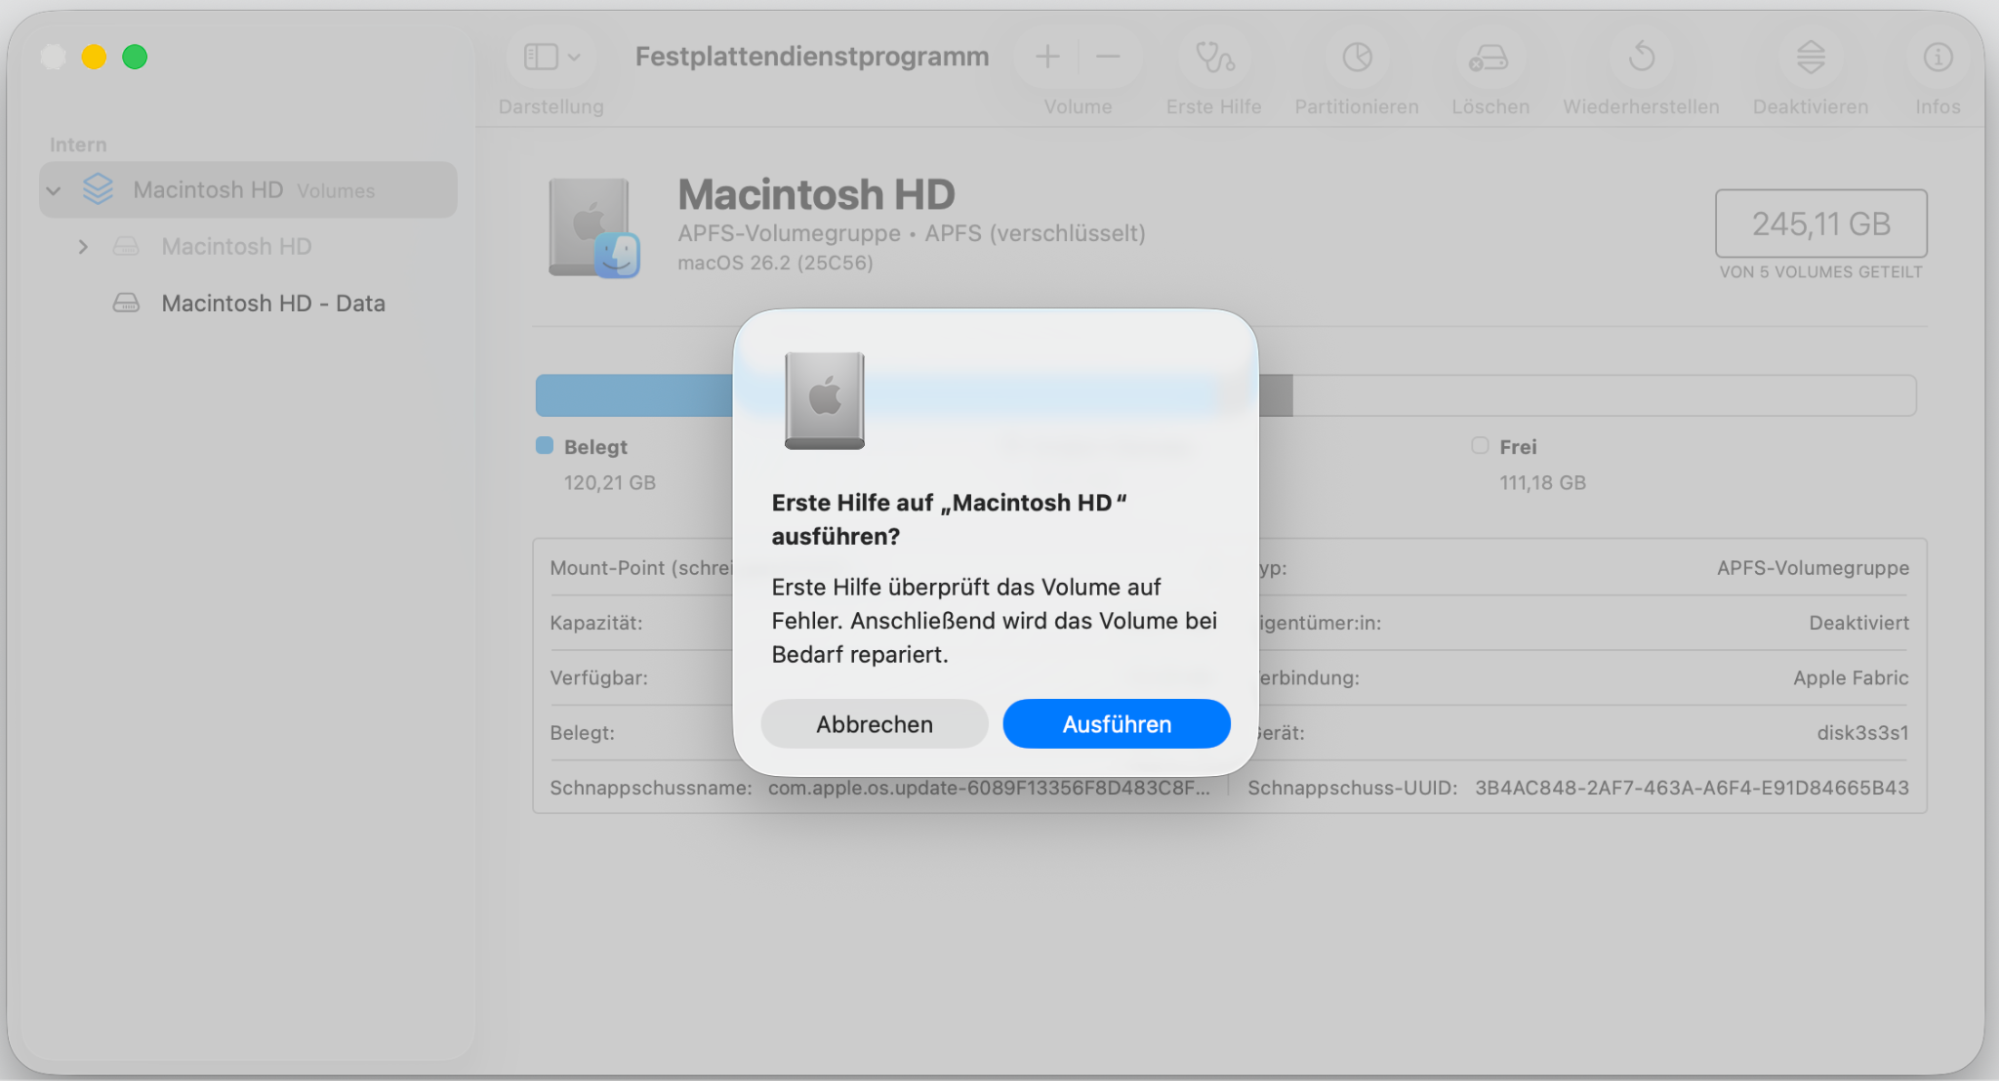The image size is (1999, 1081).
Task: Click the Intern sidebar section header
Action: (x=78, y=145)
